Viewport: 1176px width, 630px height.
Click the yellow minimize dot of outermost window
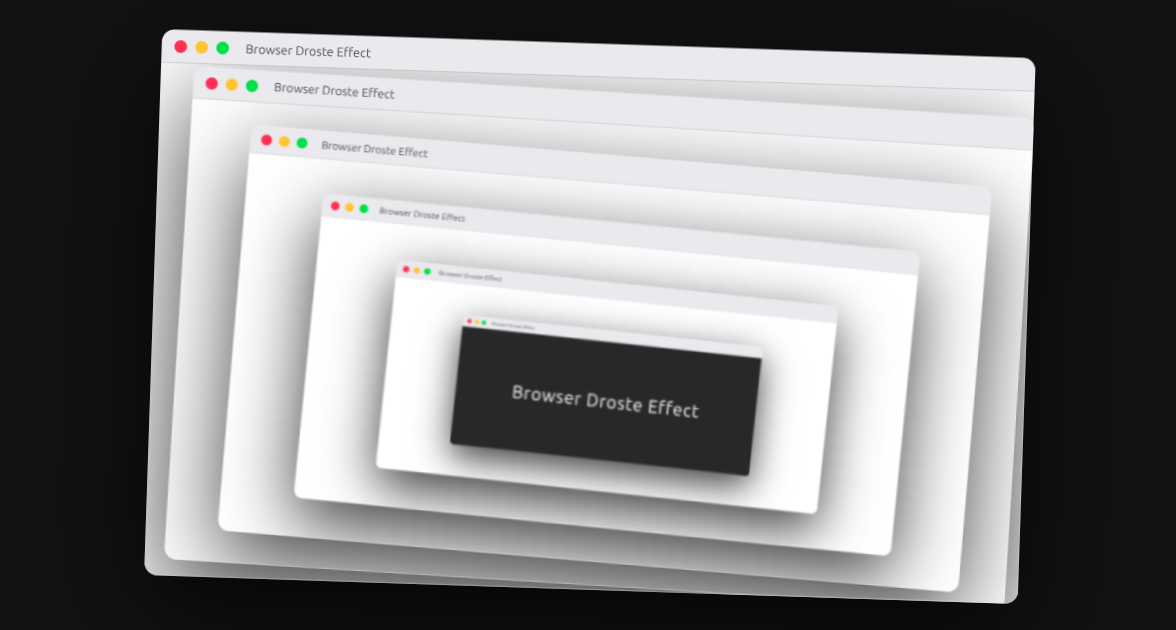click(x=202, y=47)
